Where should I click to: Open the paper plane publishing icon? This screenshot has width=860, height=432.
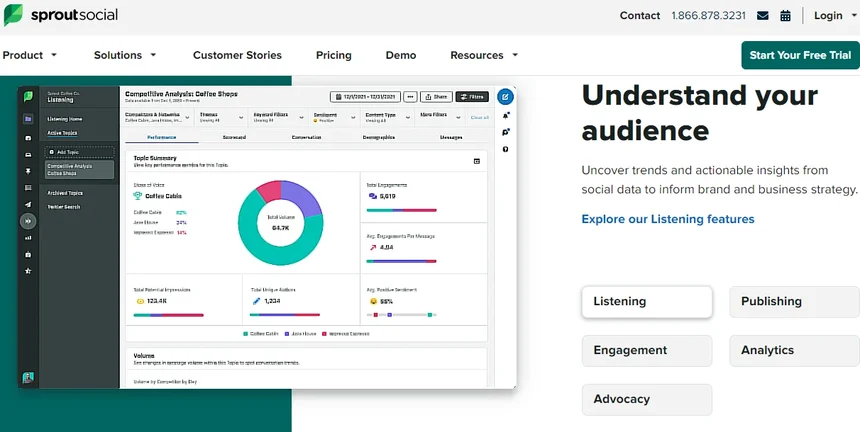(28, 204)
